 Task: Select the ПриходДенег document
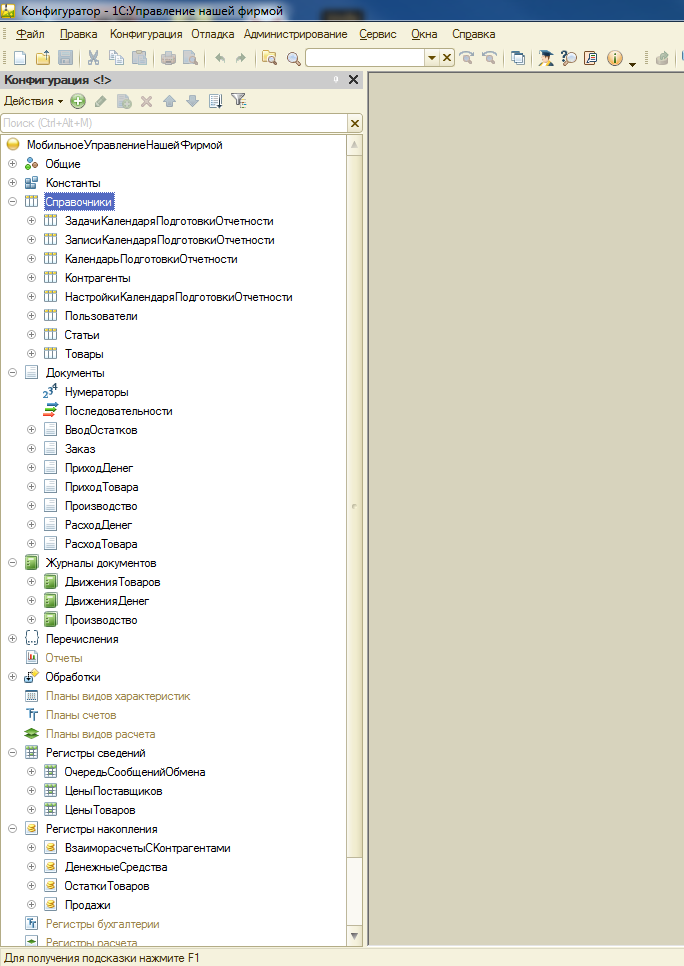(x=99, y=468)
